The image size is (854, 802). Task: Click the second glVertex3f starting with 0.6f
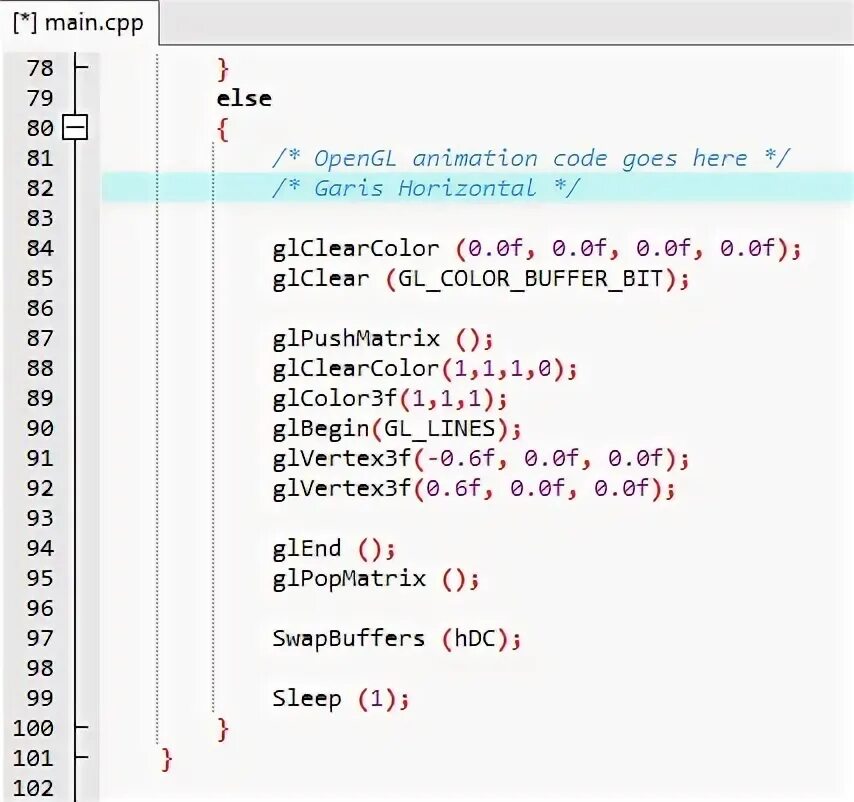tap(474, 488)
